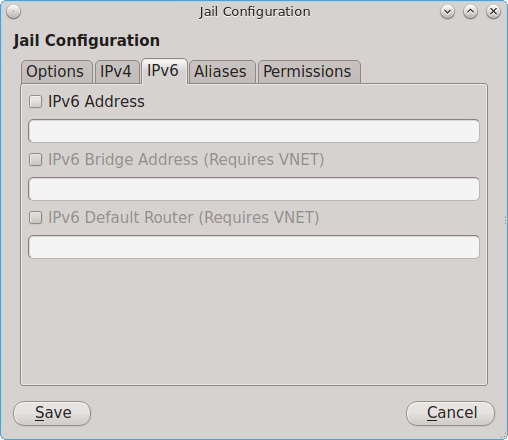The width and height of the screenshot is (508, 440).
Task: Select the IPv6 Default Router text field
Action: pos(254,247)
